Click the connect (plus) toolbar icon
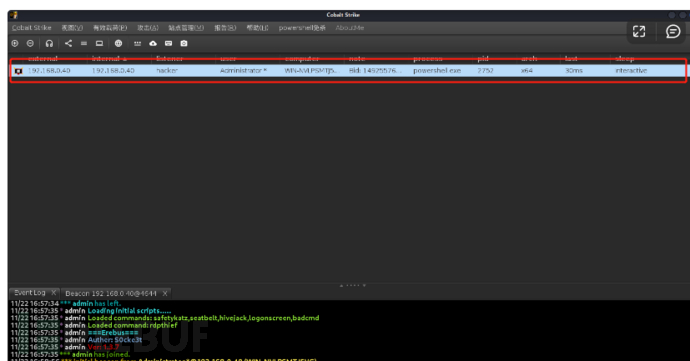This screenshot has width=690, height=361. point(15,43)
